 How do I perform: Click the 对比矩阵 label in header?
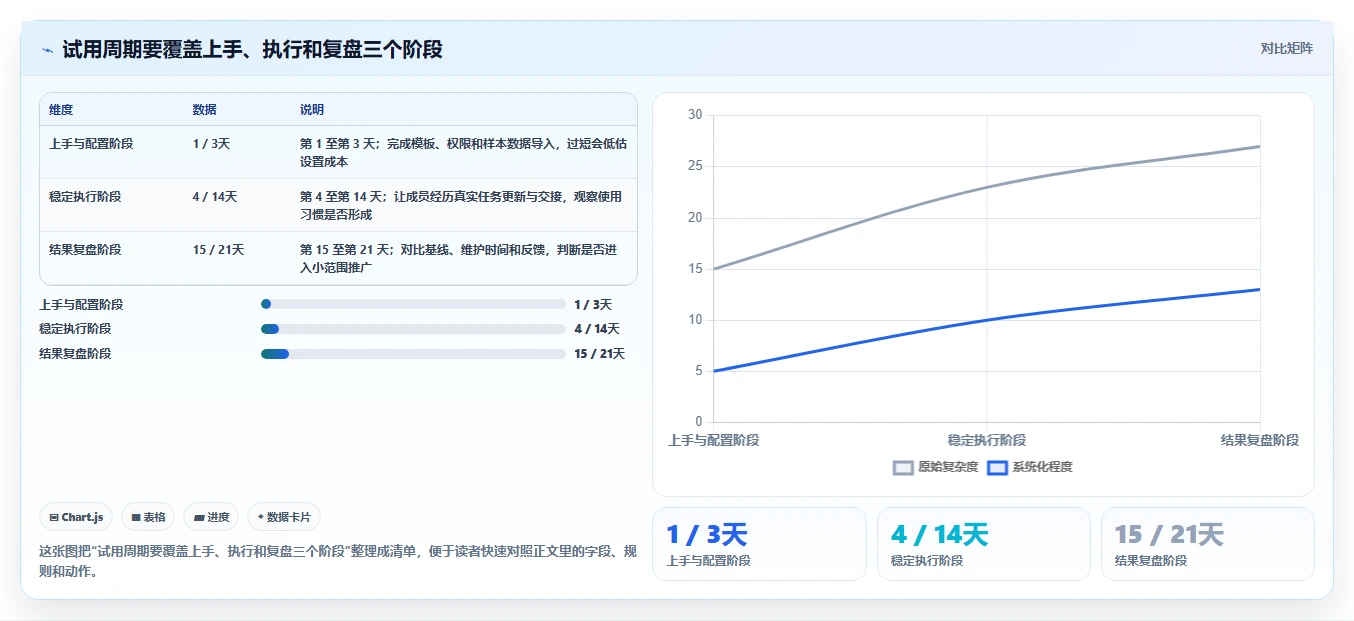(1286, 48)
